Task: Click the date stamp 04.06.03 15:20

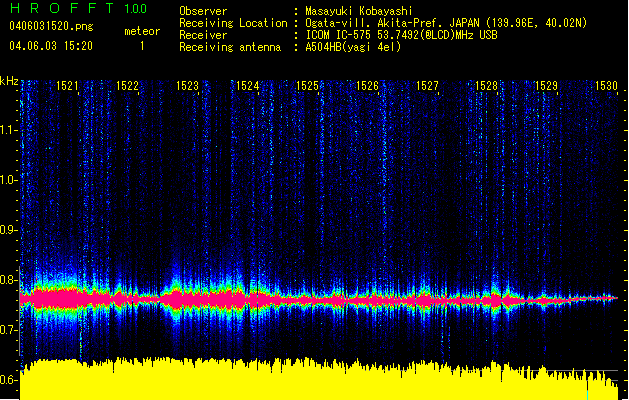Action: point(51,46)
